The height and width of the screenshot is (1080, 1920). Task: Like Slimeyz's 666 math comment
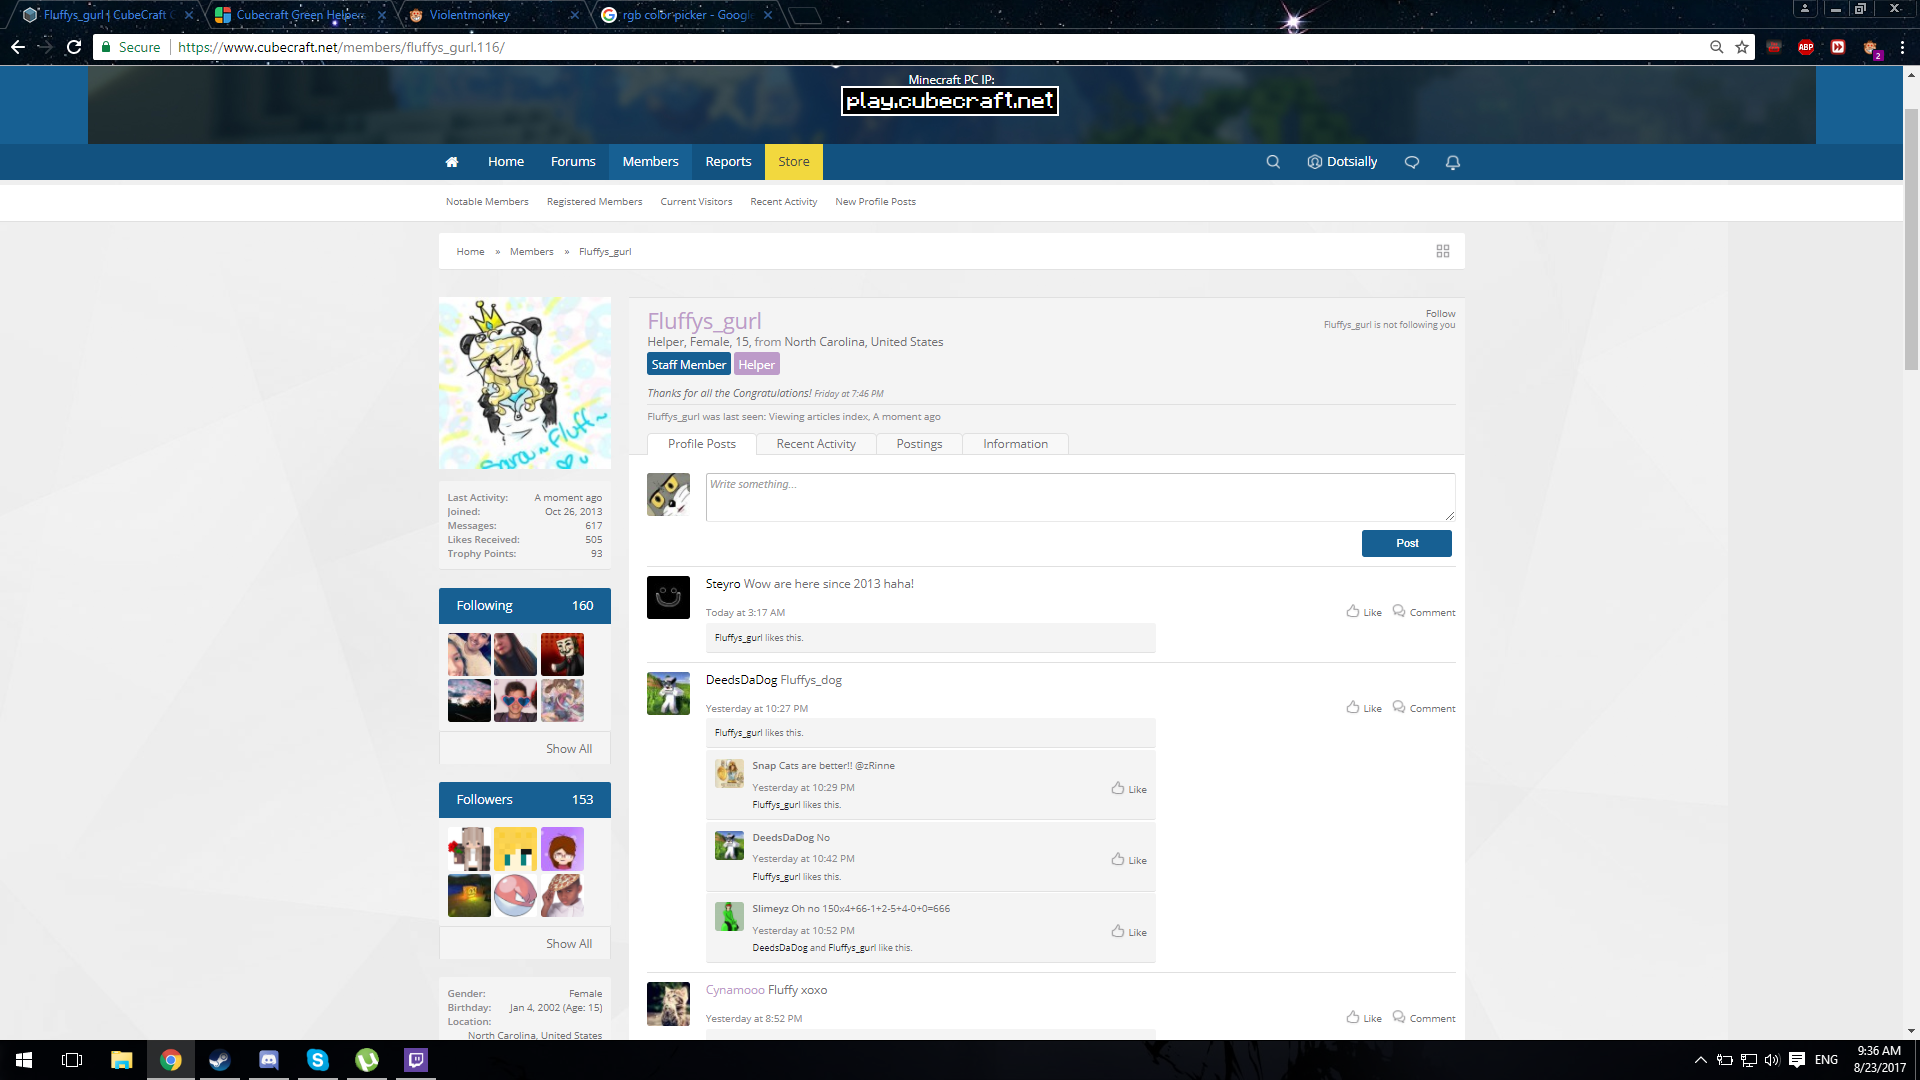1129,932
